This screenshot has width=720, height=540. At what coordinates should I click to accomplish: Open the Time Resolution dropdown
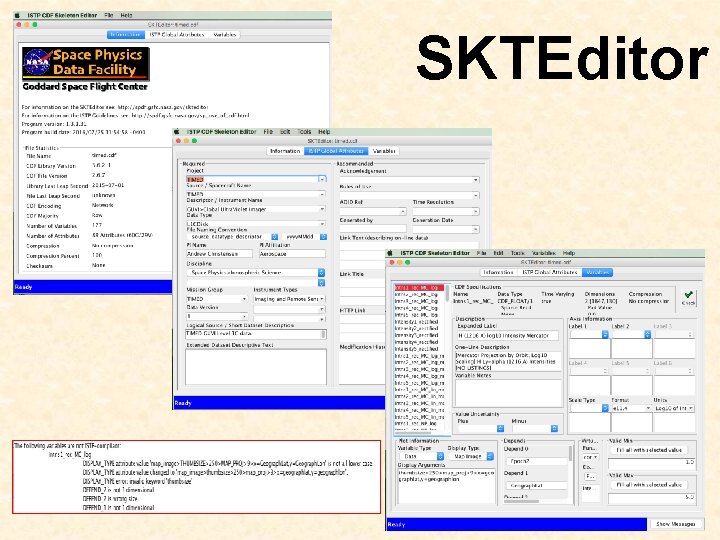pos(446,211)
